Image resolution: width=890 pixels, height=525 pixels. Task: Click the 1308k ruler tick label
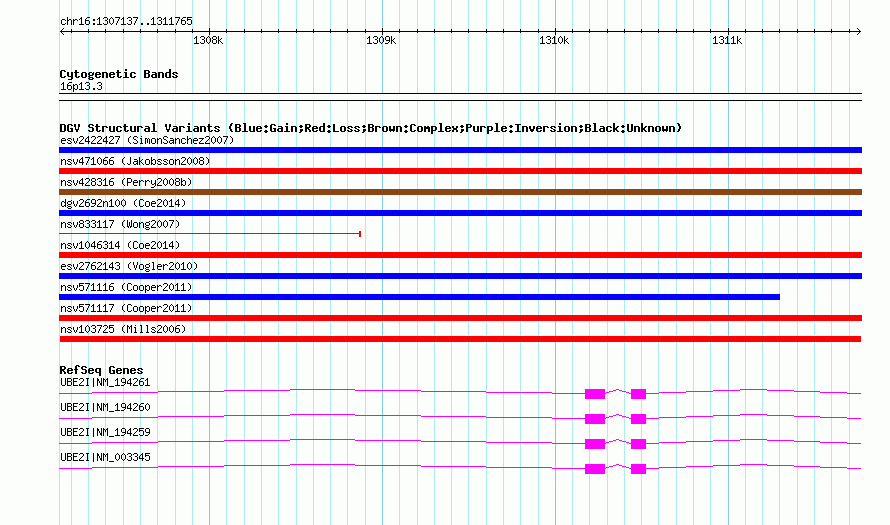pyautogui.click(x=208, y=41)
